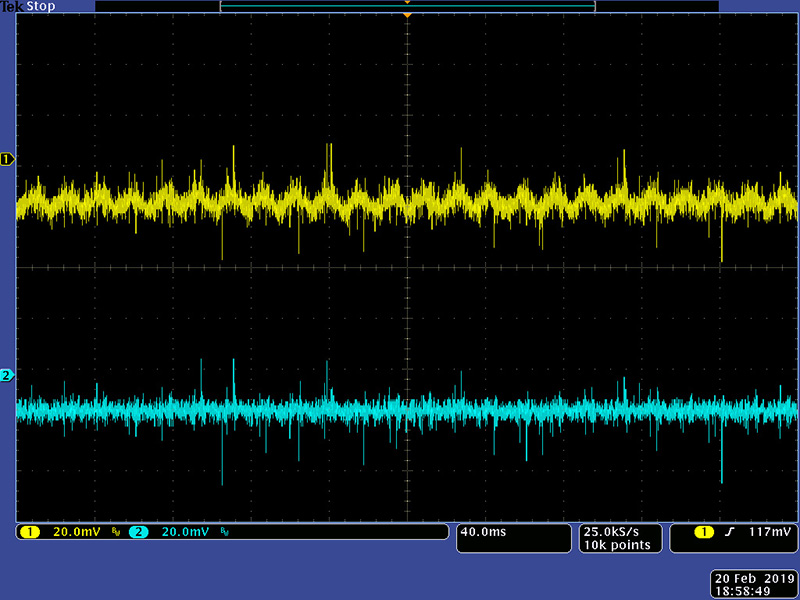
Task: Click the trigger source channel 1 badge
Action: click(x=704, y=532)
